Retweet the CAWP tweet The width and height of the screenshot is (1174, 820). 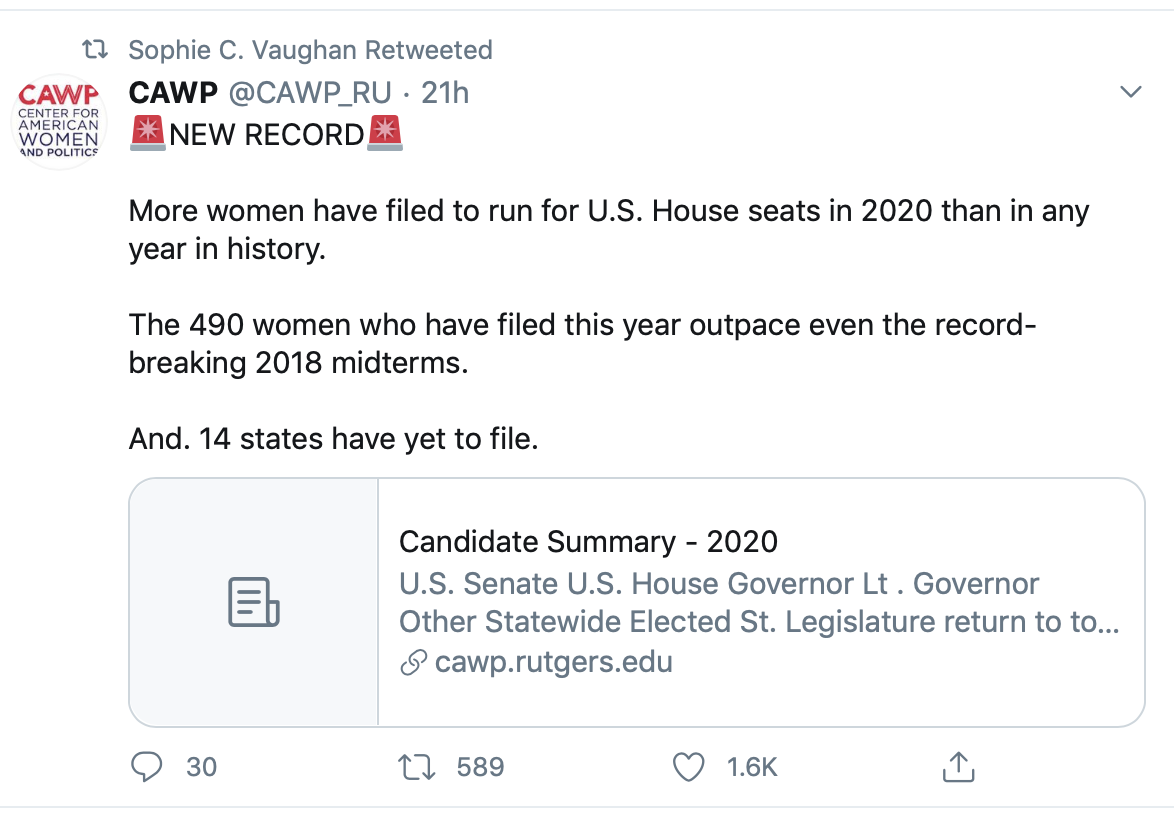tap(415, 767)
